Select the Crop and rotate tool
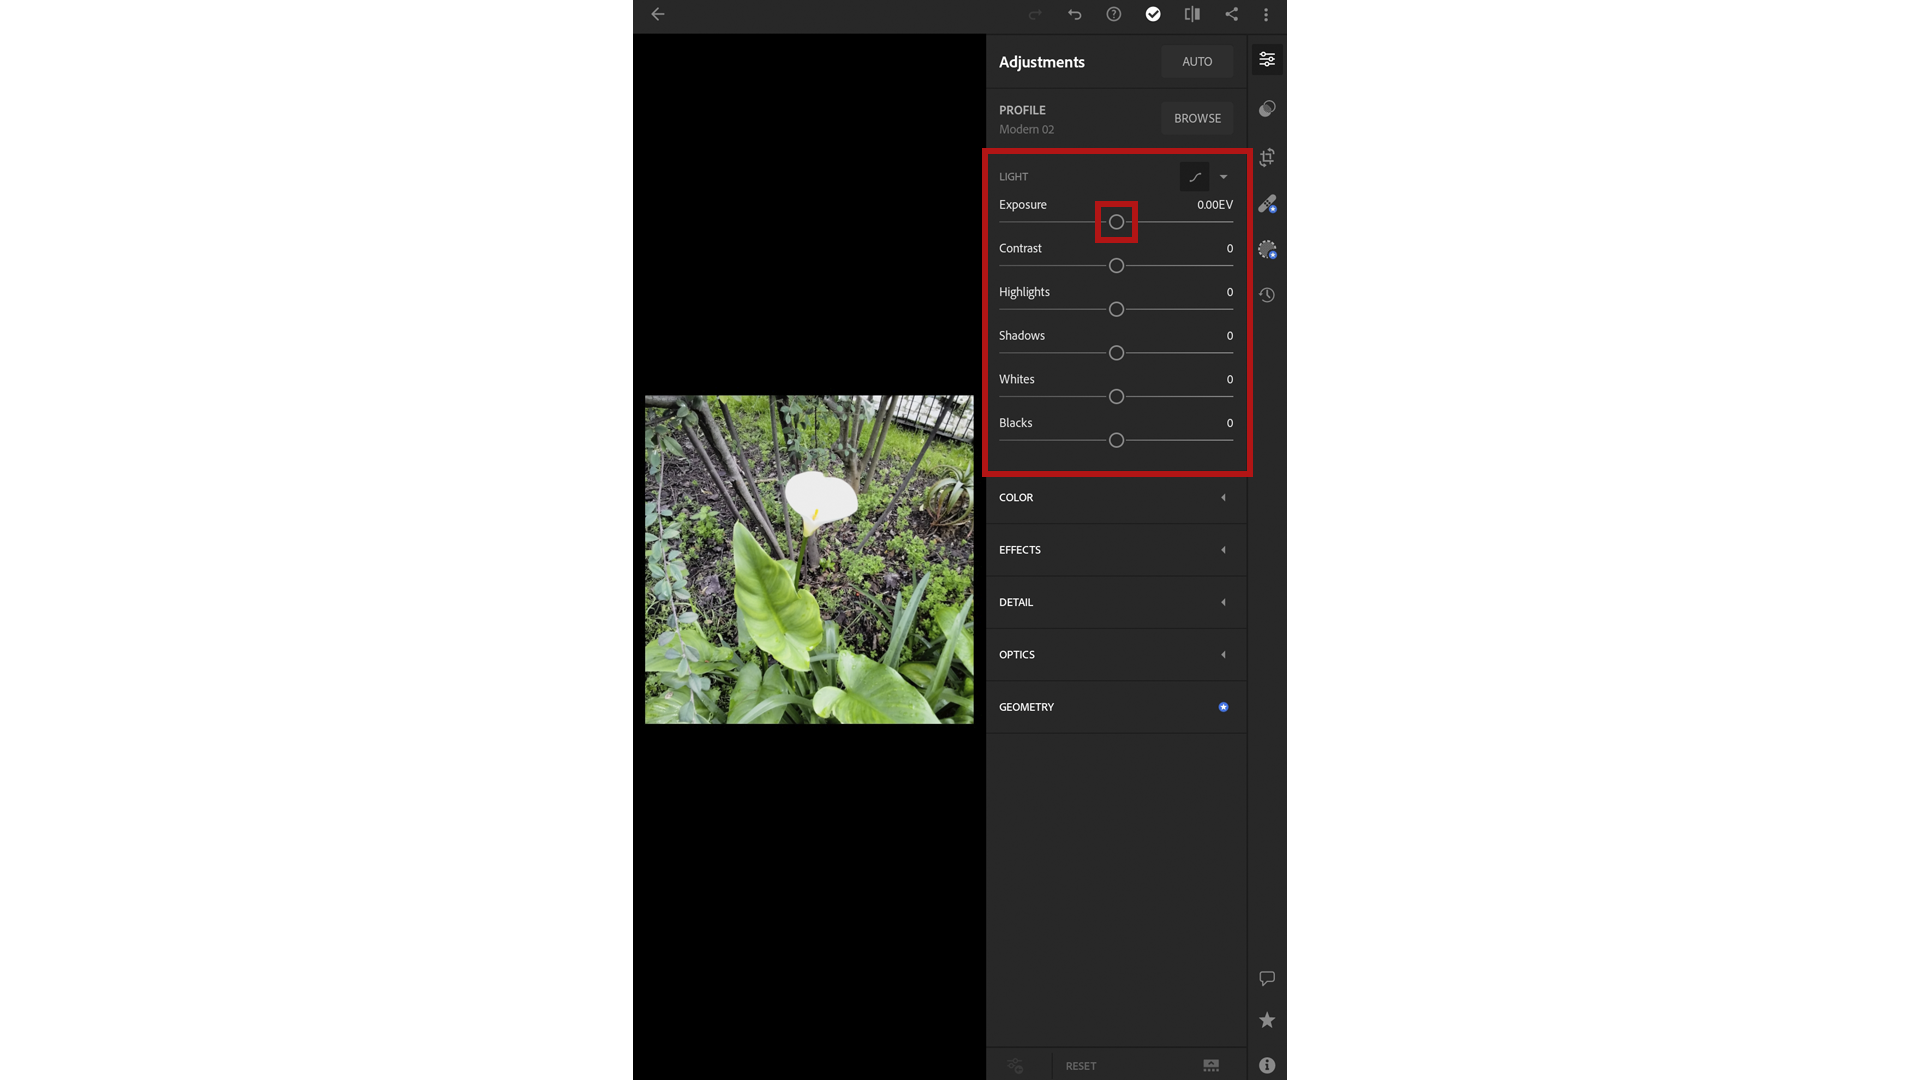 tap(1267, 157)
